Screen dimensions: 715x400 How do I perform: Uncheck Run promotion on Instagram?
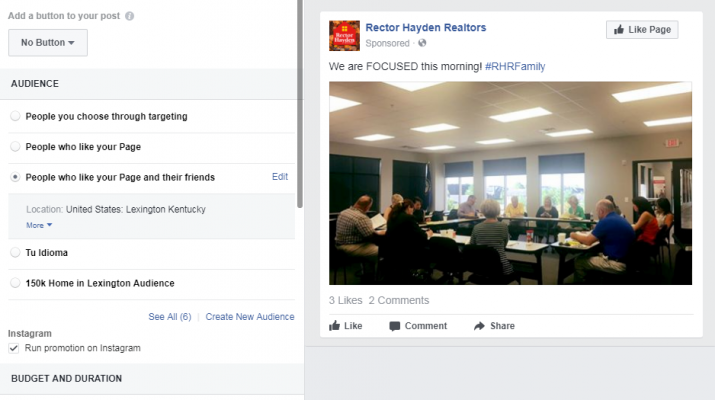(14, 348)
